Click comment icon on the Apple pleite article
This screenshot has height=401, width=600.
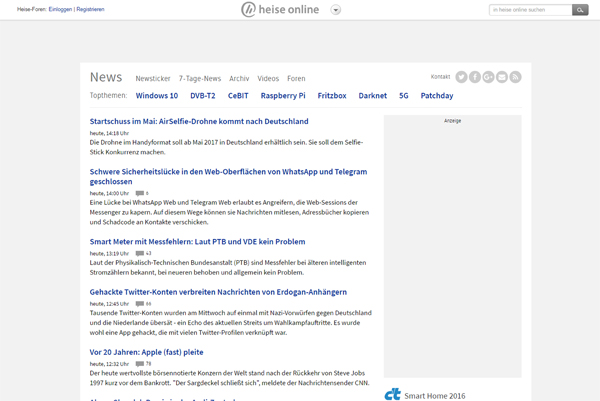(x=140, y=364)
